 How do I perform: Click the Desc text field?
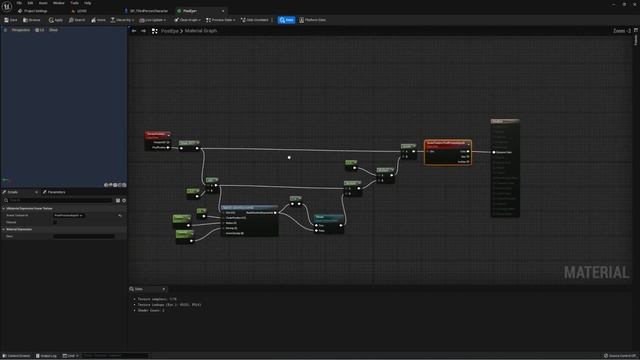tap(84, 236)
